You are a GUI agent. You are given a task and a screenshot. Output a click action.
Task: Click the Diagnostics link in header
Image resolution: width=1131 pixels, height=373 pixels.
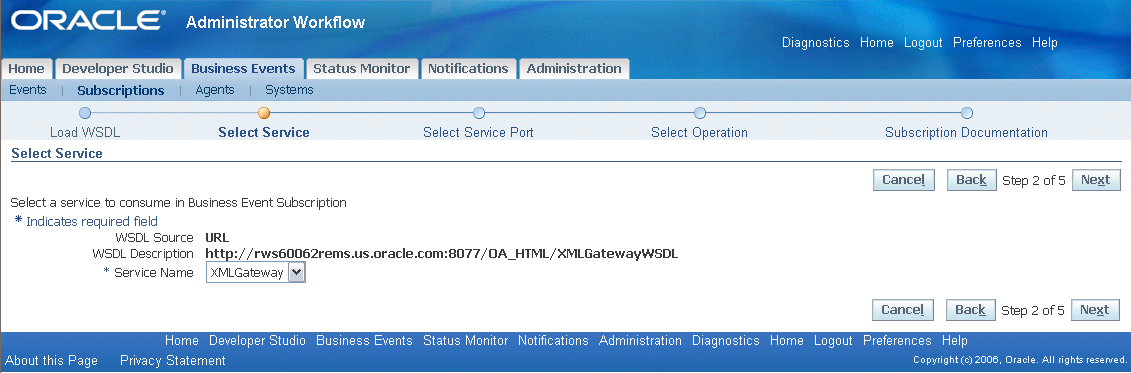coord(816,43)
